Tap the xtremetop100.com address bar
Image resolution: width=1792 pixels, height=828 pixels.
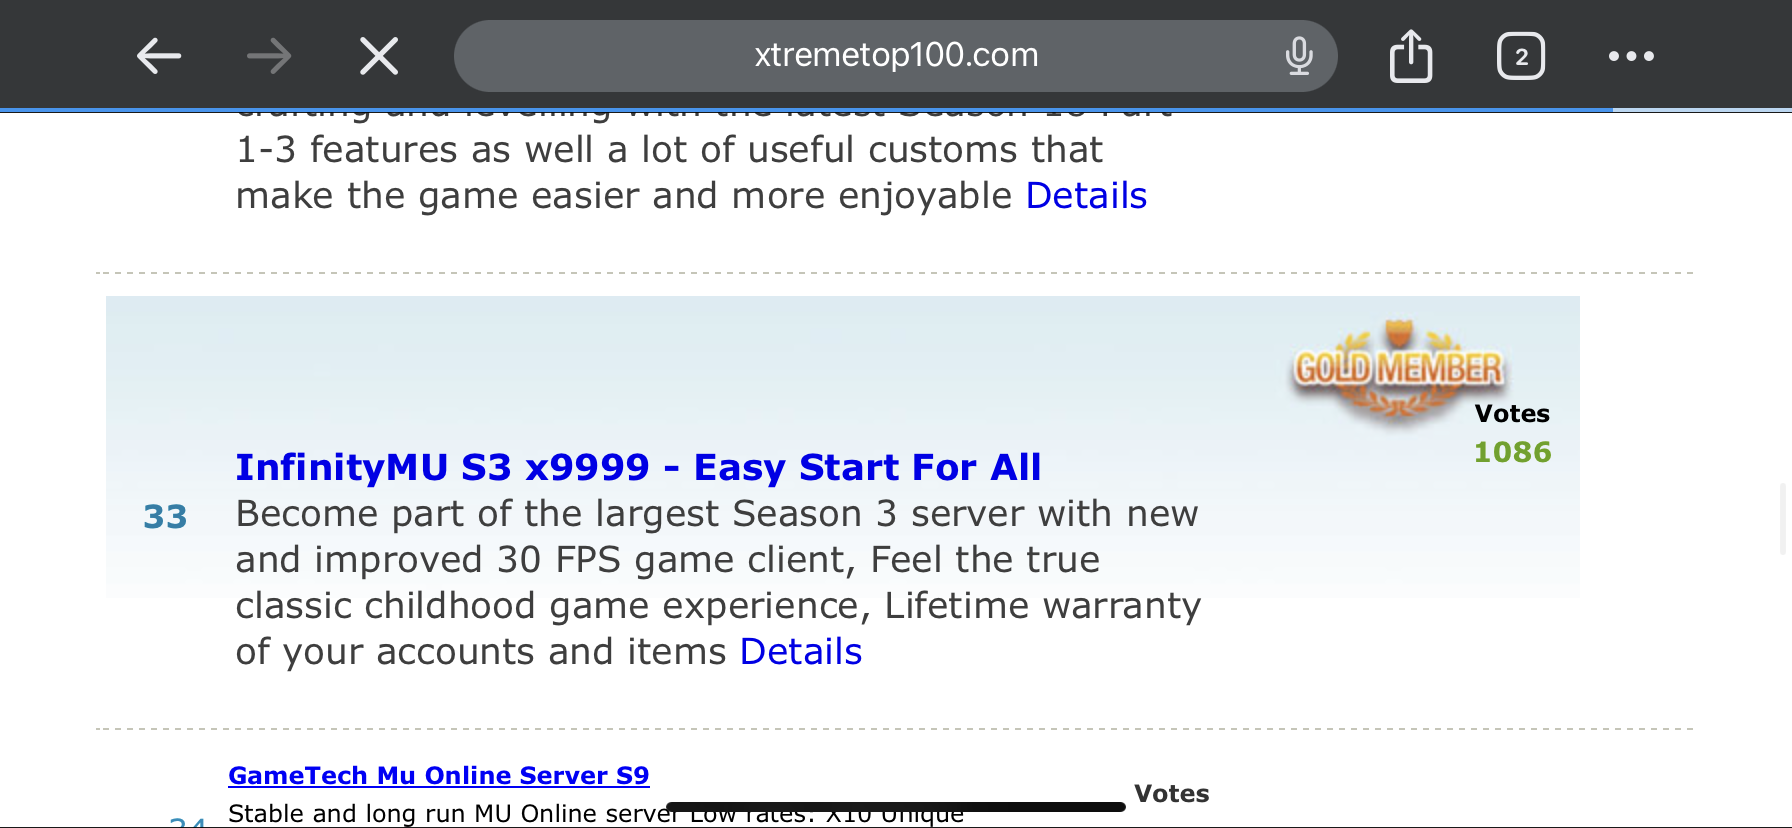tap(896, 56)
